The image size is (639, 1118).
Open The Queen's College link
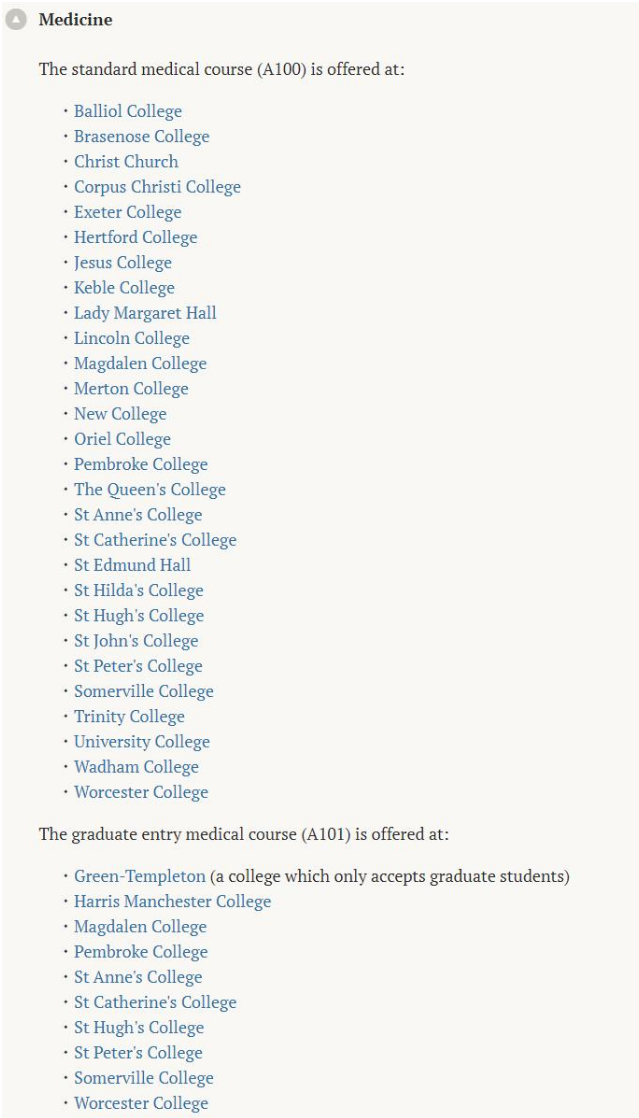pos(150,490)
